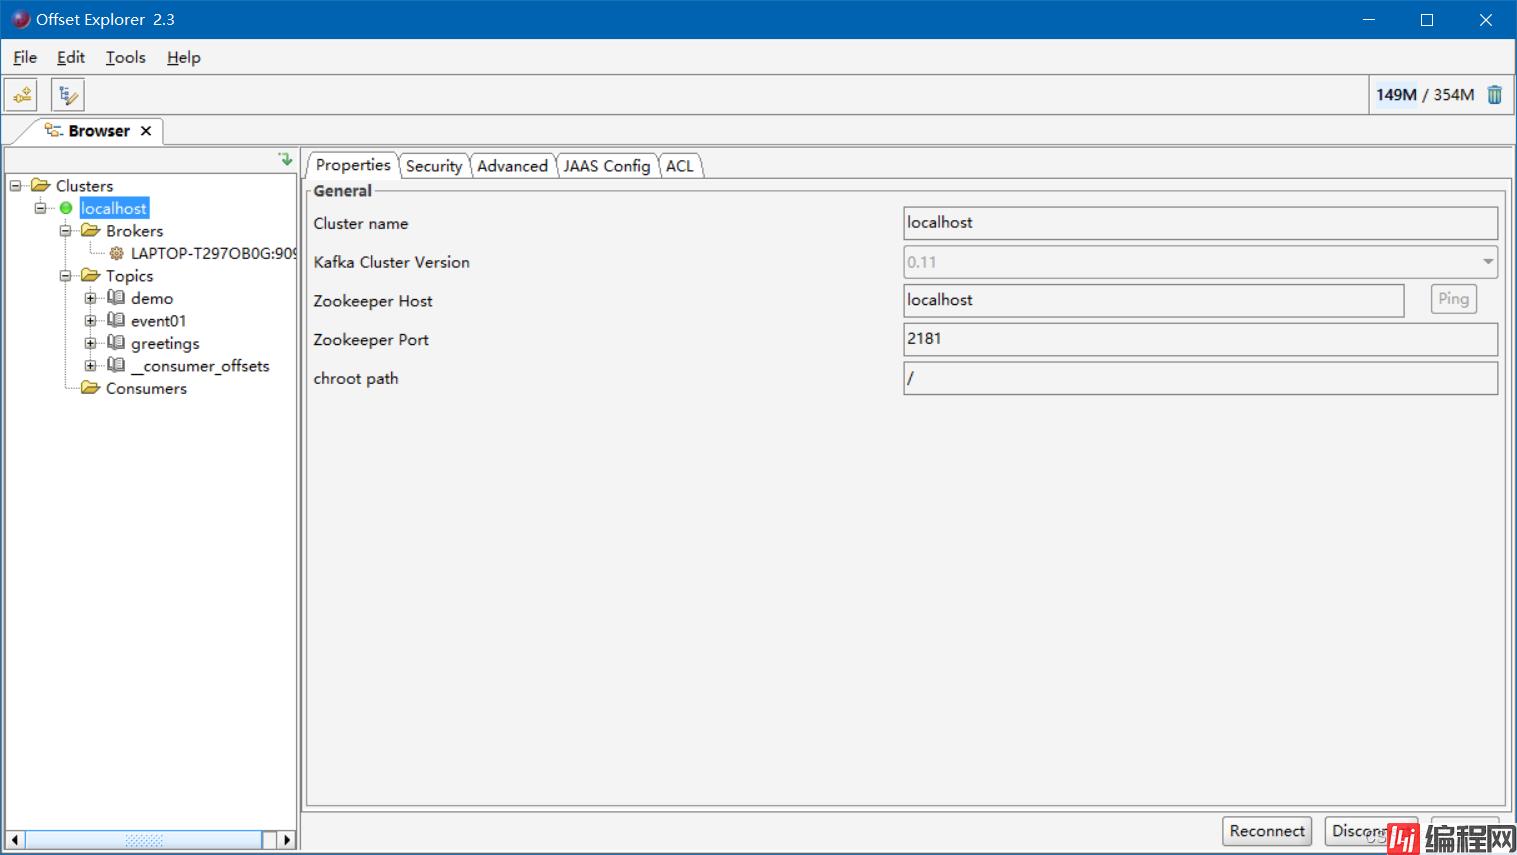1517x855 pixels.
Task: Click the Browser tab label
Action: click(x=99, y=131)
